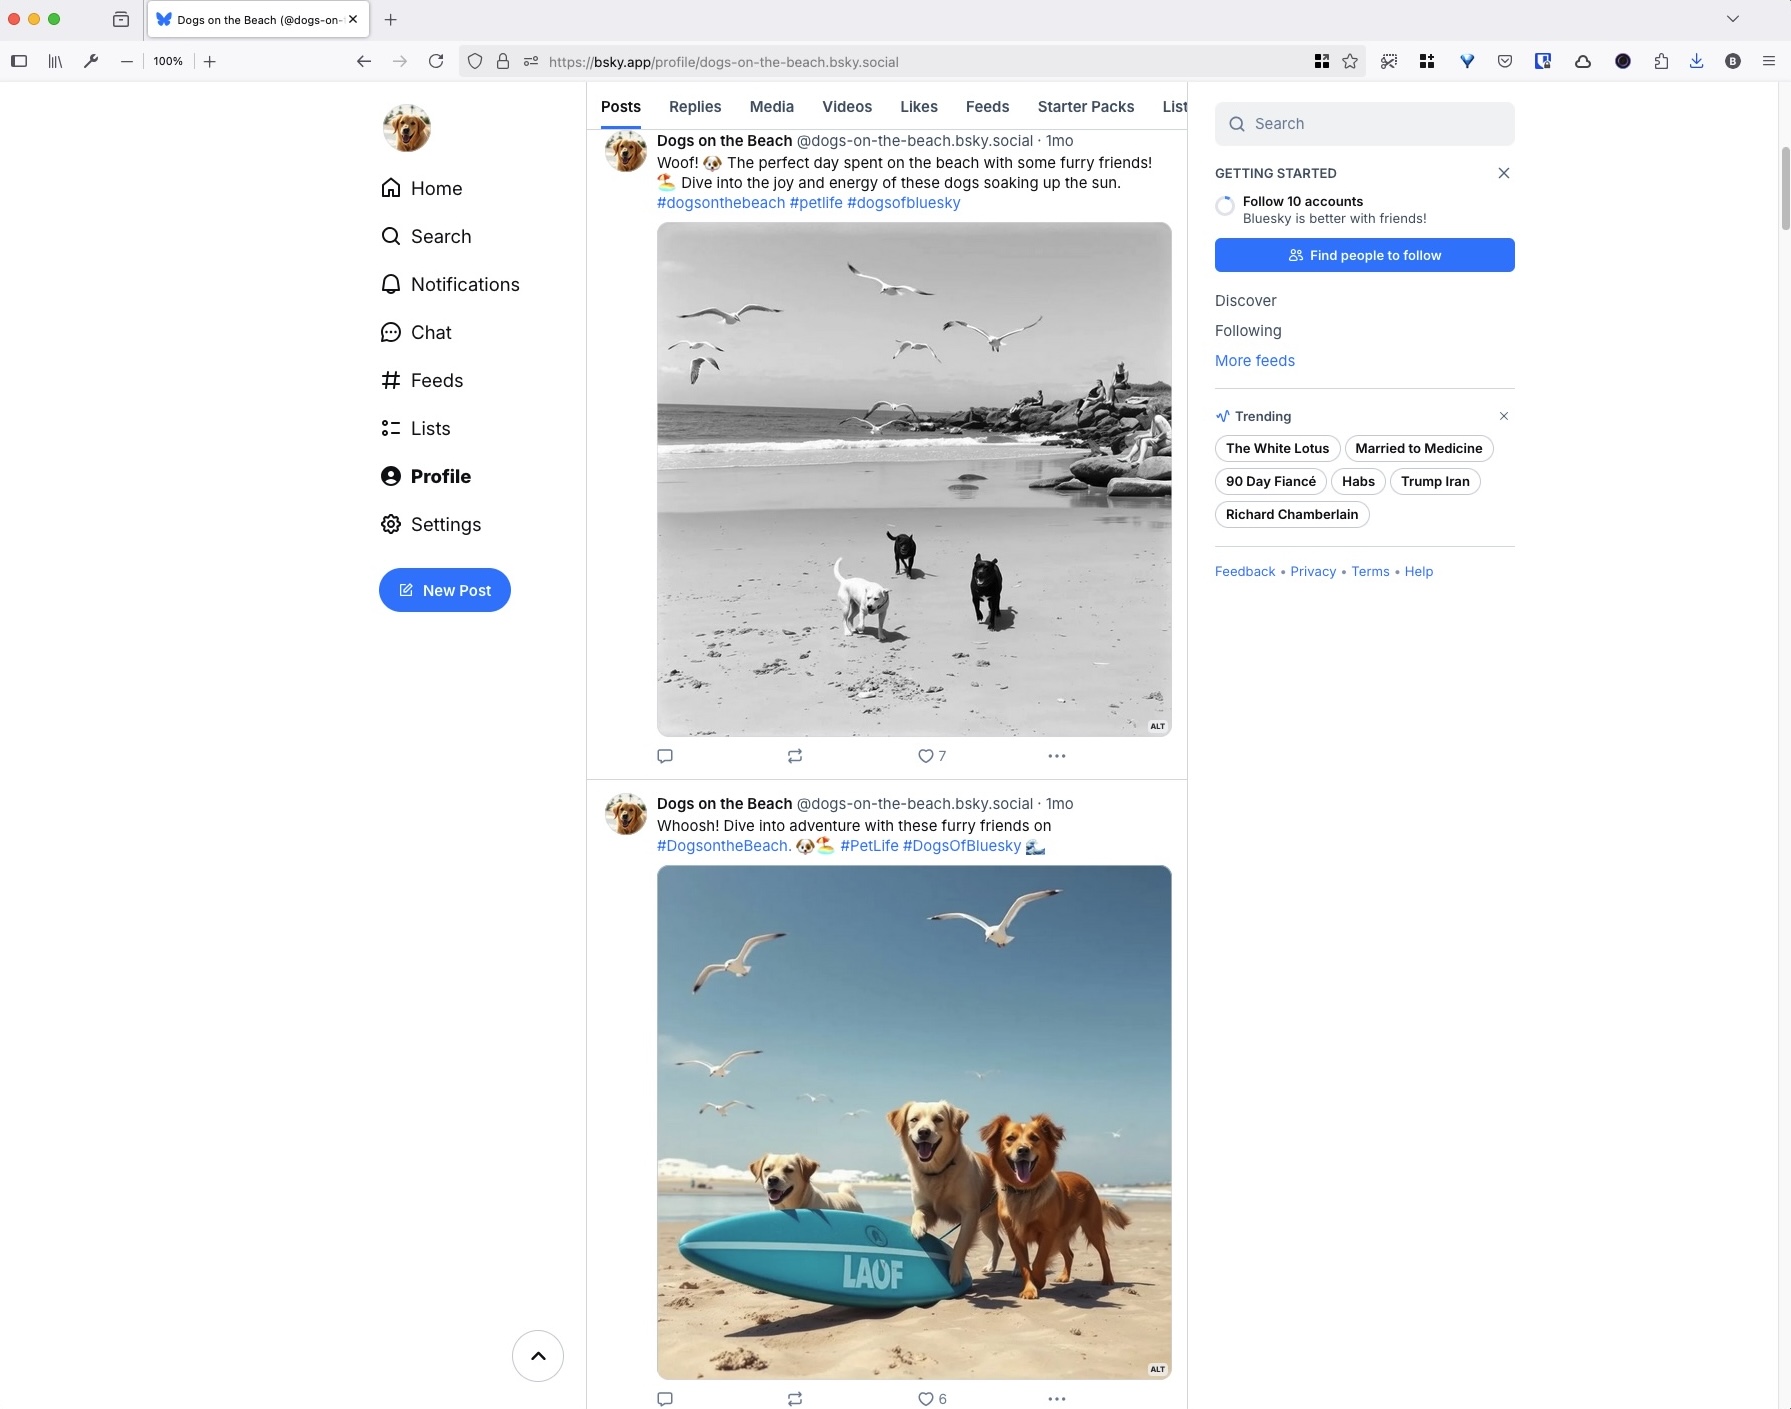Open the surfboard dogs photo
The height and width of the screenshot is (1409, 1791).
913,1122
